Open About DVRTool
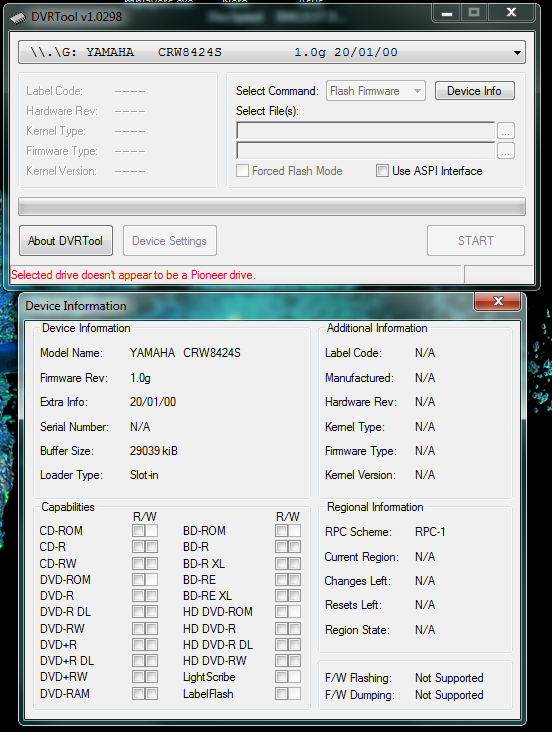This screenshot has height=732, width=552. 66,241
